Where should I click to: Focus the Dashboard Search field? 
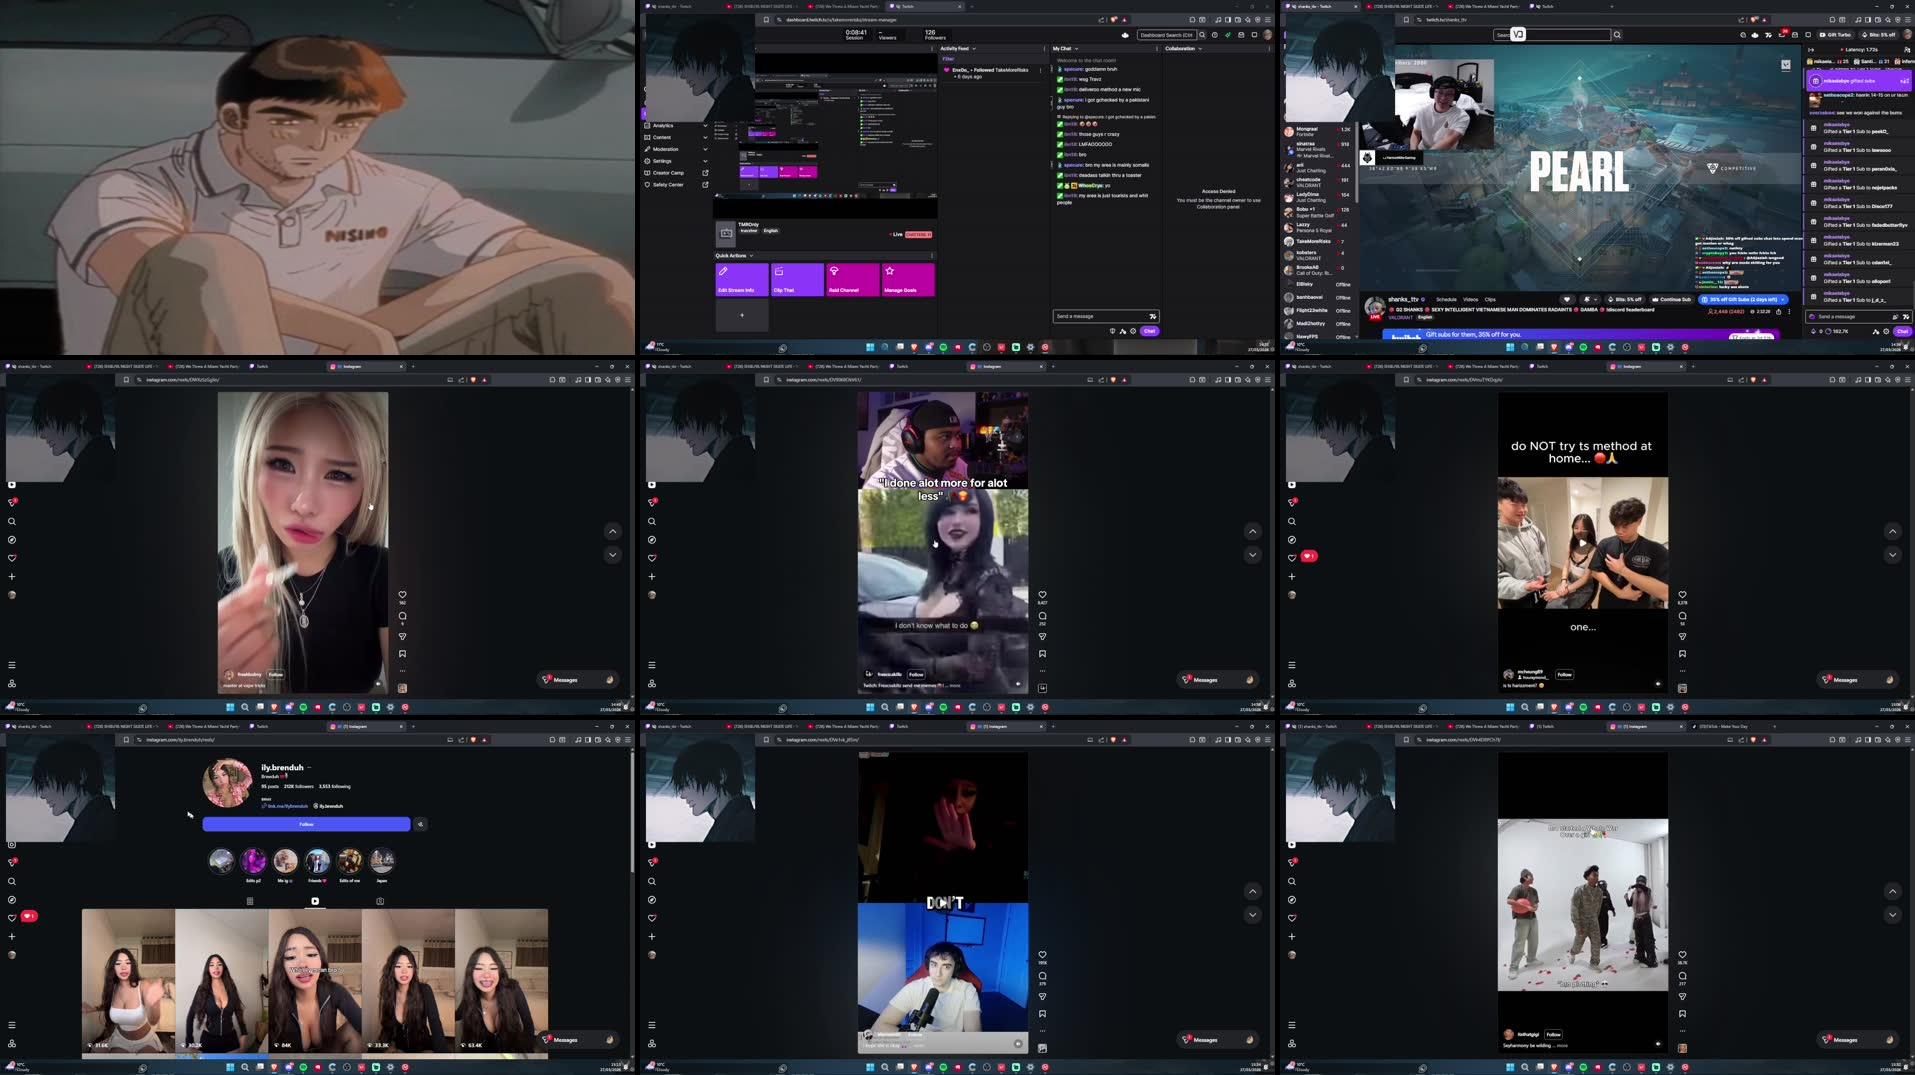coord(1167,35)
